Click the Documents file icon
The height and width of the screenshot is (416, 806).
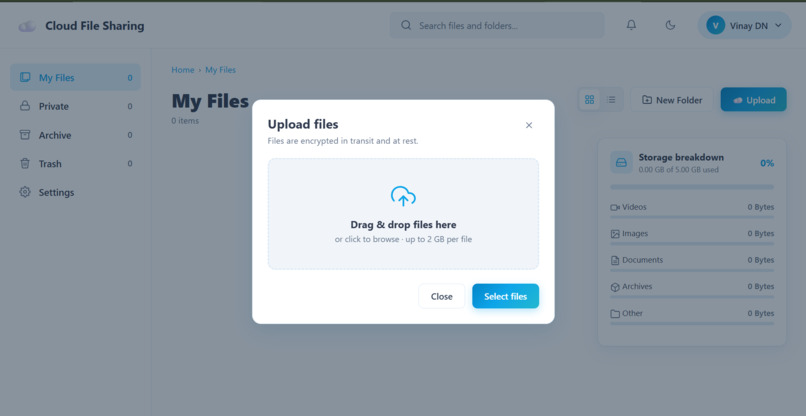point(615,260)
